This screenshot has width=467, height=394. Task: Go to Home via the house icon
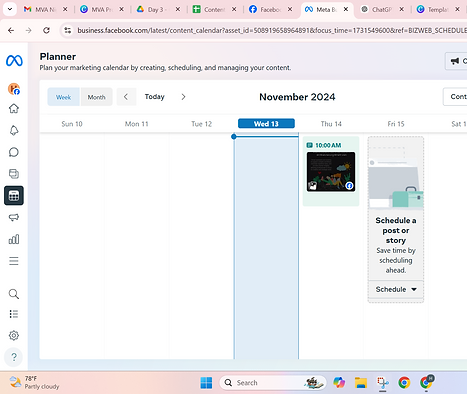(x=14, y=109)
